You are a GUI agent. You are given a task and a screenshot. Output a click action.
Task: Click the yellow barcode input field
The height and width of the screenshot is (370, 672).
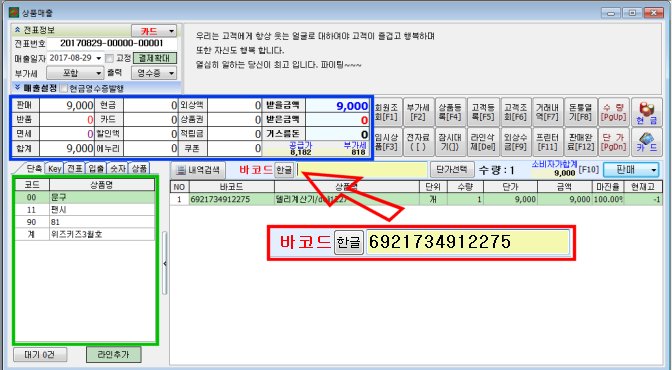(x=362, y=170)
